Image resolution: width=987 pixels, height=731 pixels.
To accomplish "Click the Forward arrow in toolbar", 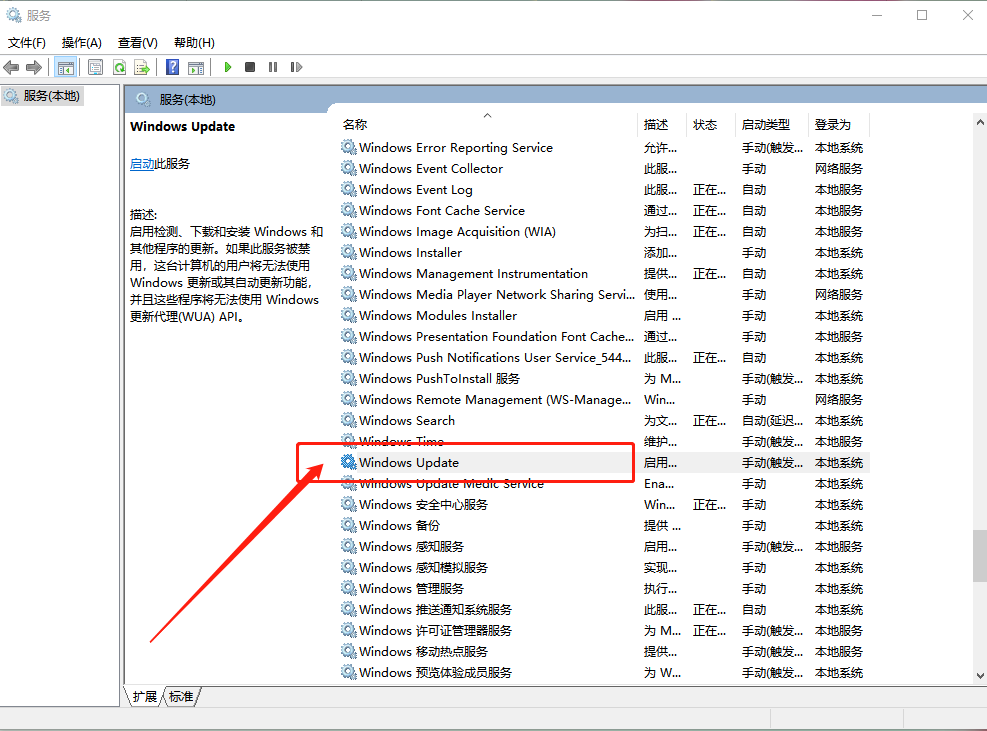I will [34, 67].
